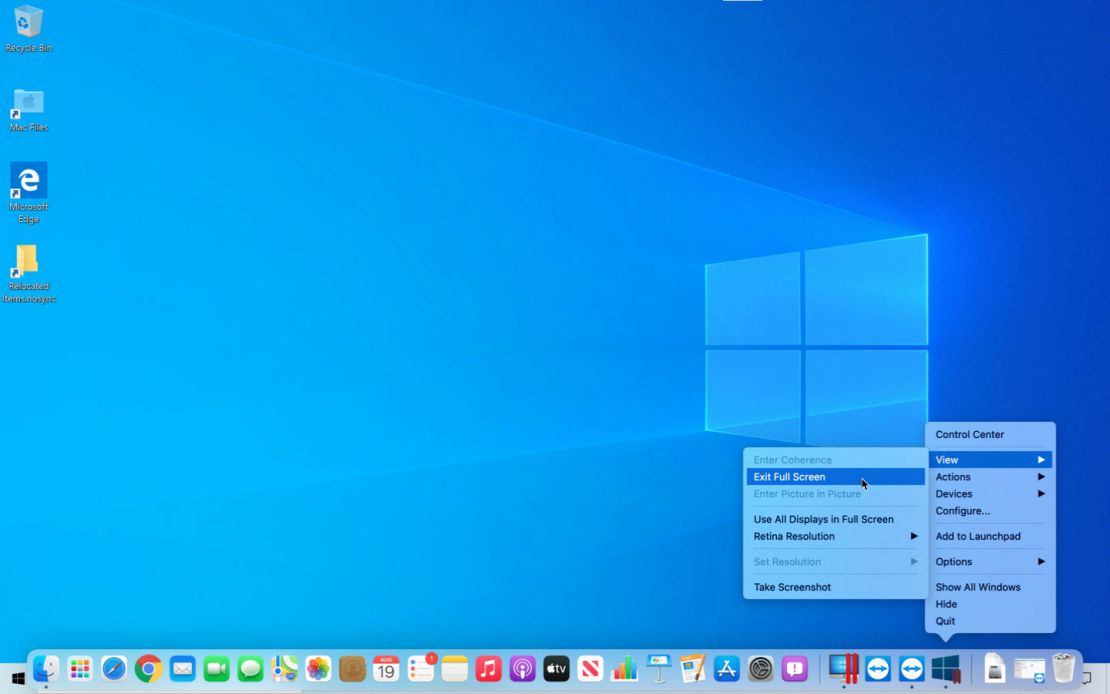Open Keynote from the Dock
This screenshot has width=1110, height=694.
(657, 668)
